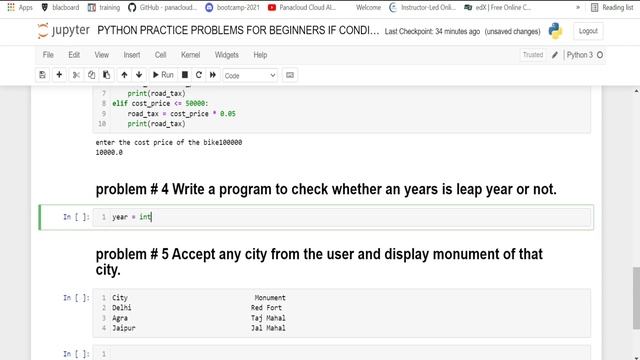640x360 pixels.
Task: Click the Last Checkpoint status text
Action: (432, 31)
